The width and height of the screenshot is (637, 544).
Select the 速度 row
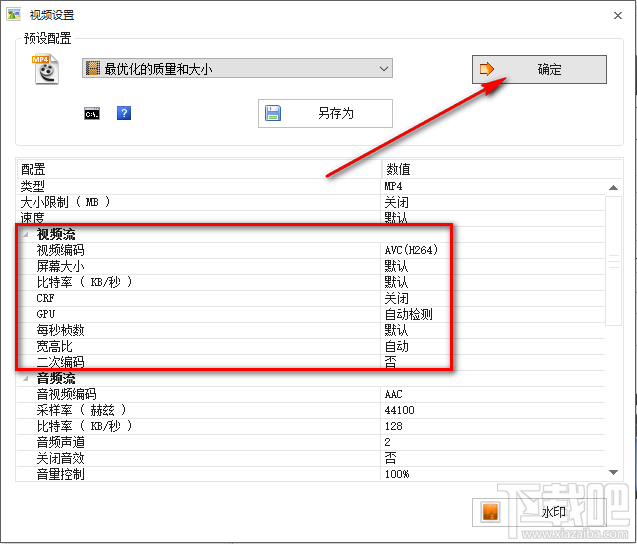point(311,218)
